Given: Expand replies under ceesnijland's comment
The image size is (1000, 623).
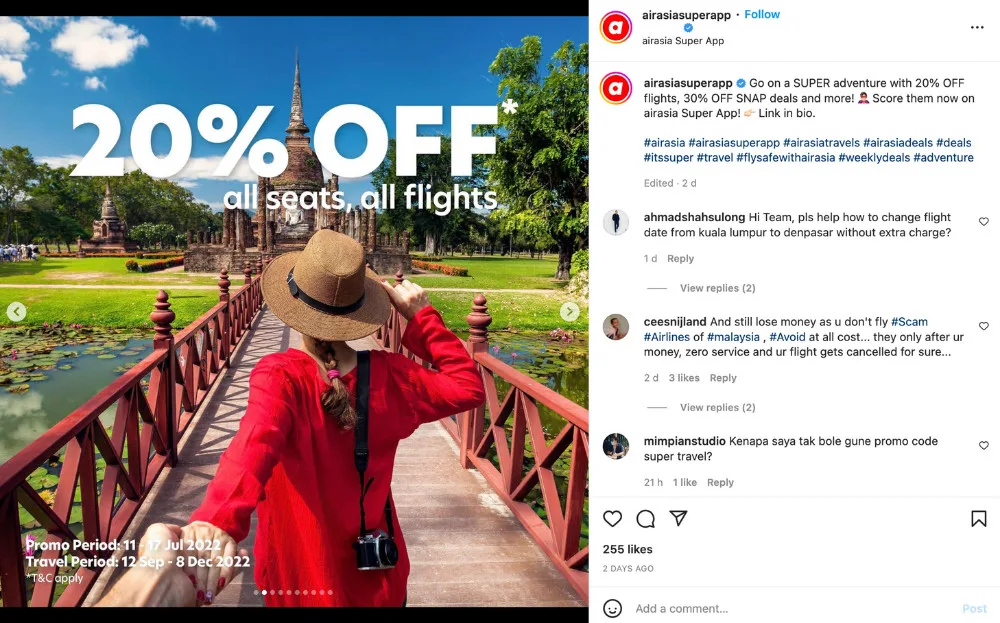Looking at the screenshot, I should pos(717,407).
